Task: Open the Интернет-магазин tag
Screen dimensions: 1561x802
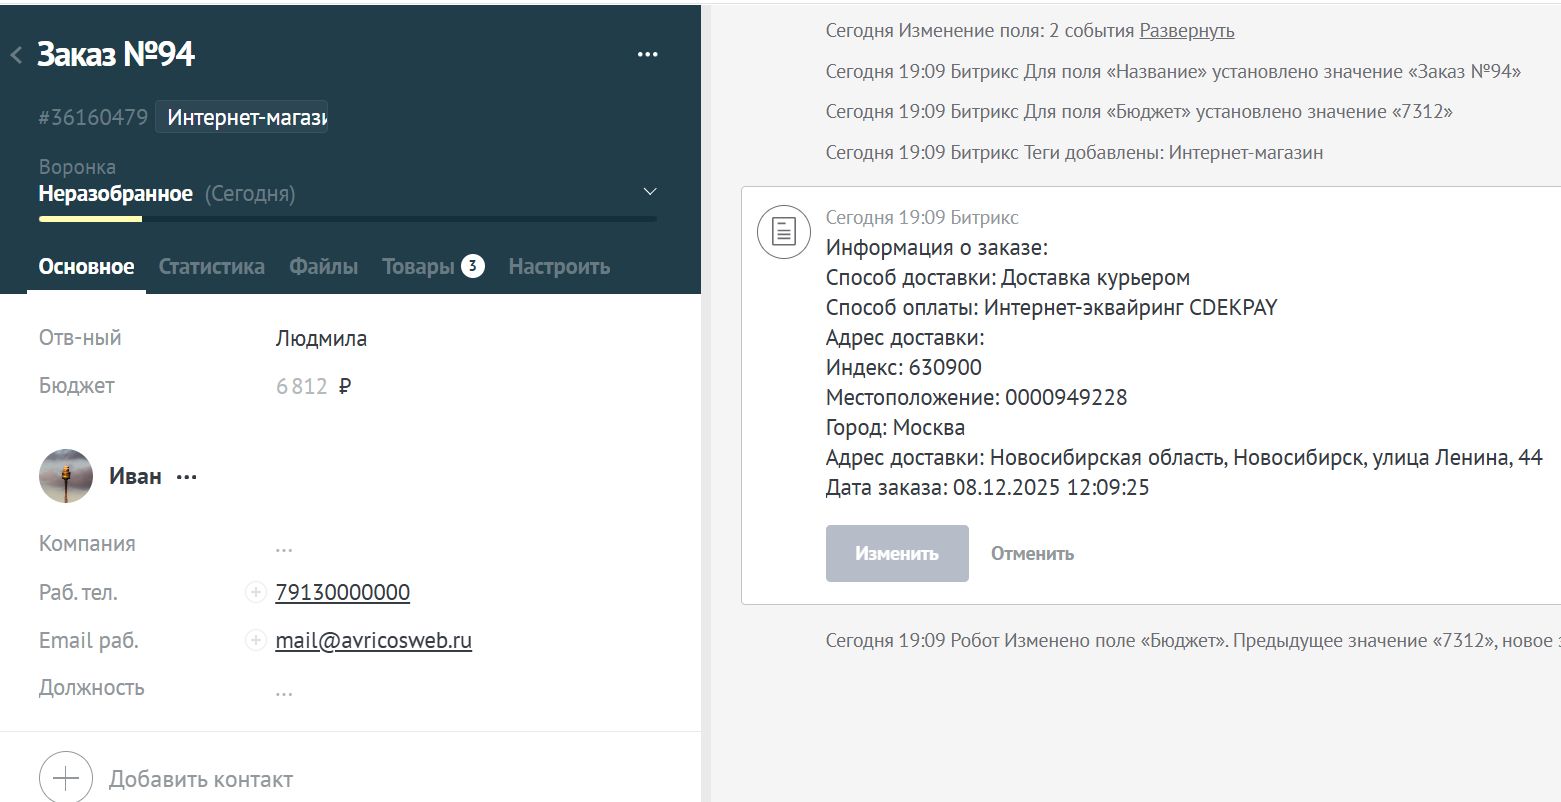Action: (241, 116)
